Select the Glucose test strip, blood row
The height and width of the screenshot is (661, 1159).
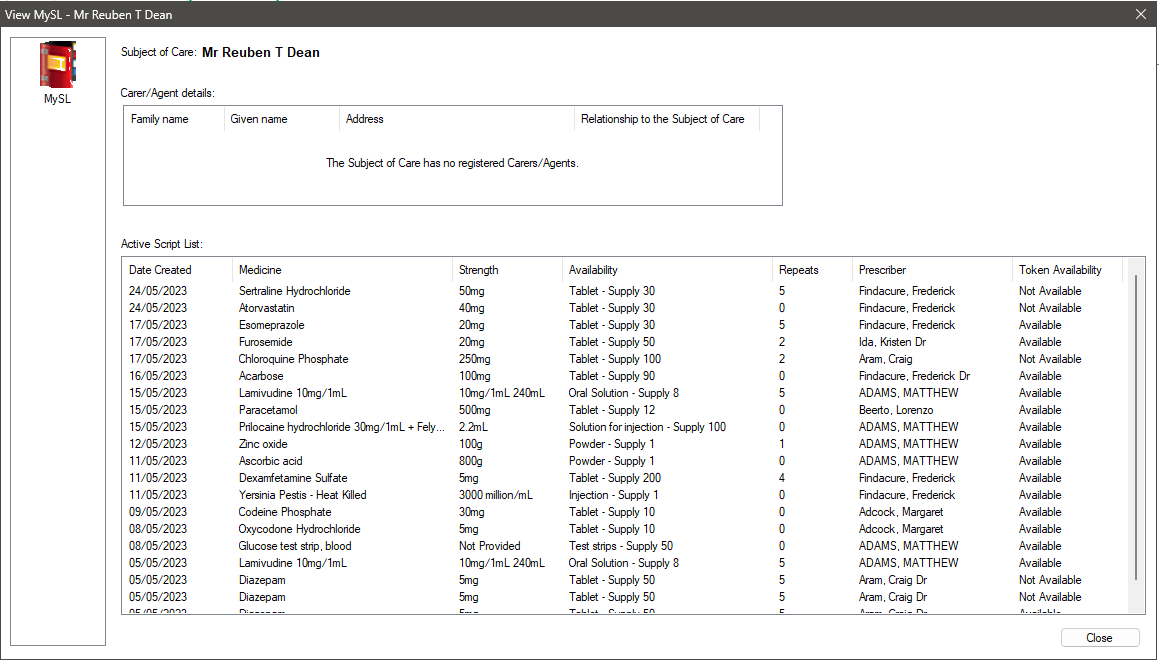click(x=625, y=546)
